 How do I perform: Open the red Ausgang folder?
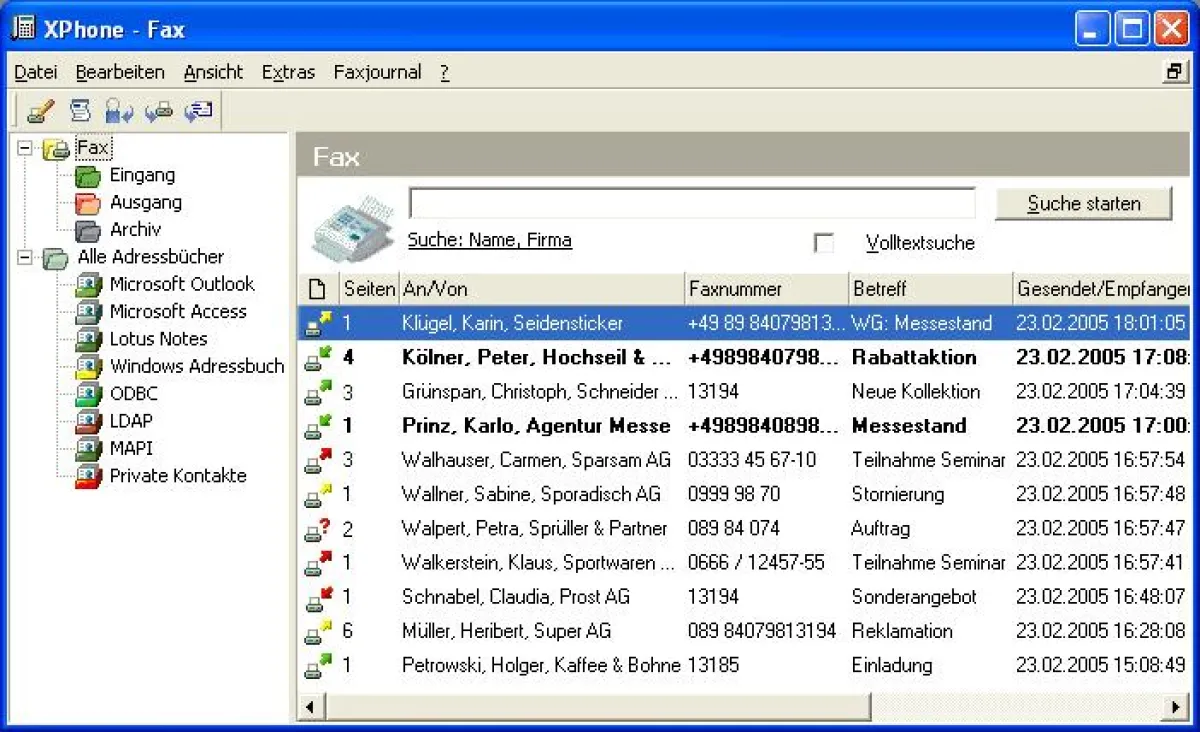pyautogui.click(x=145, y=203)
